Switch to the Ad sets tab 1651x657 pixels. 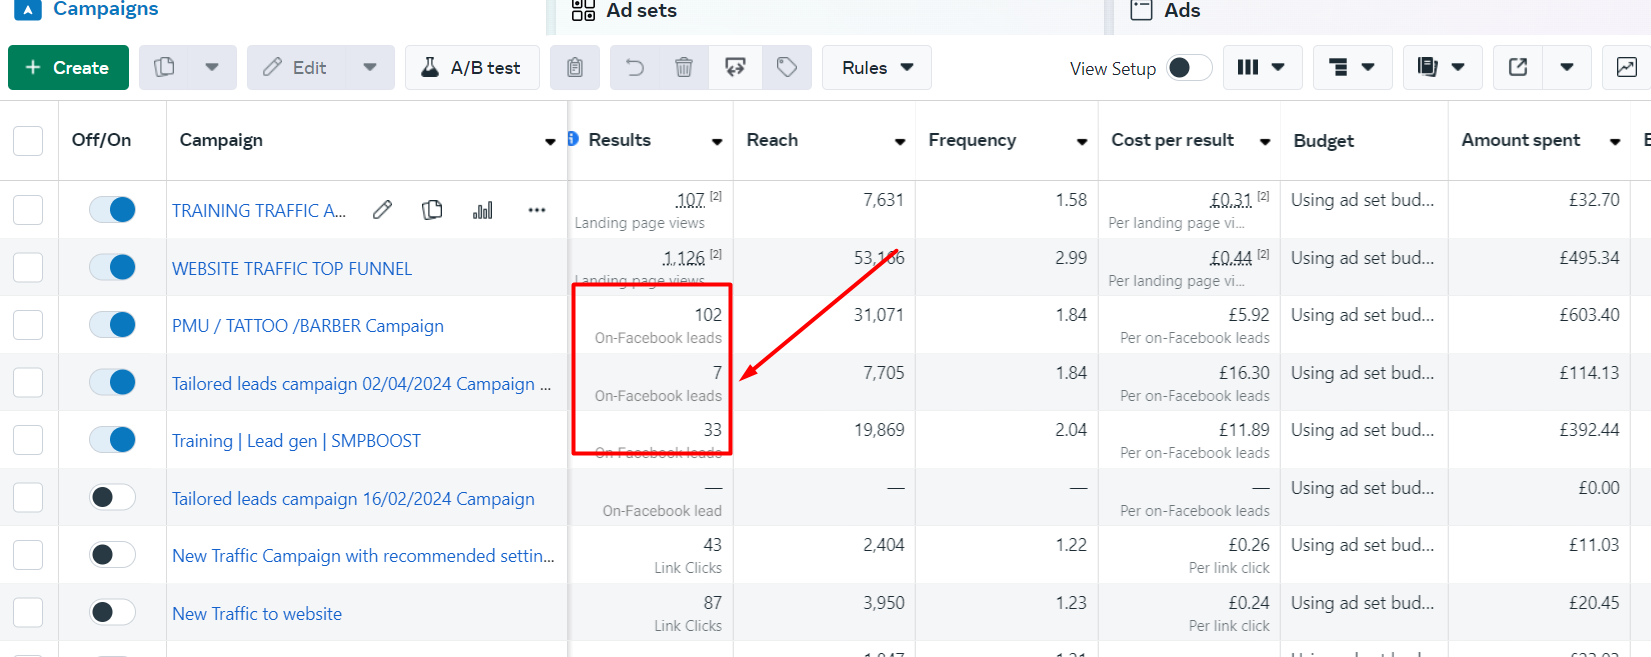coord(640,11)
